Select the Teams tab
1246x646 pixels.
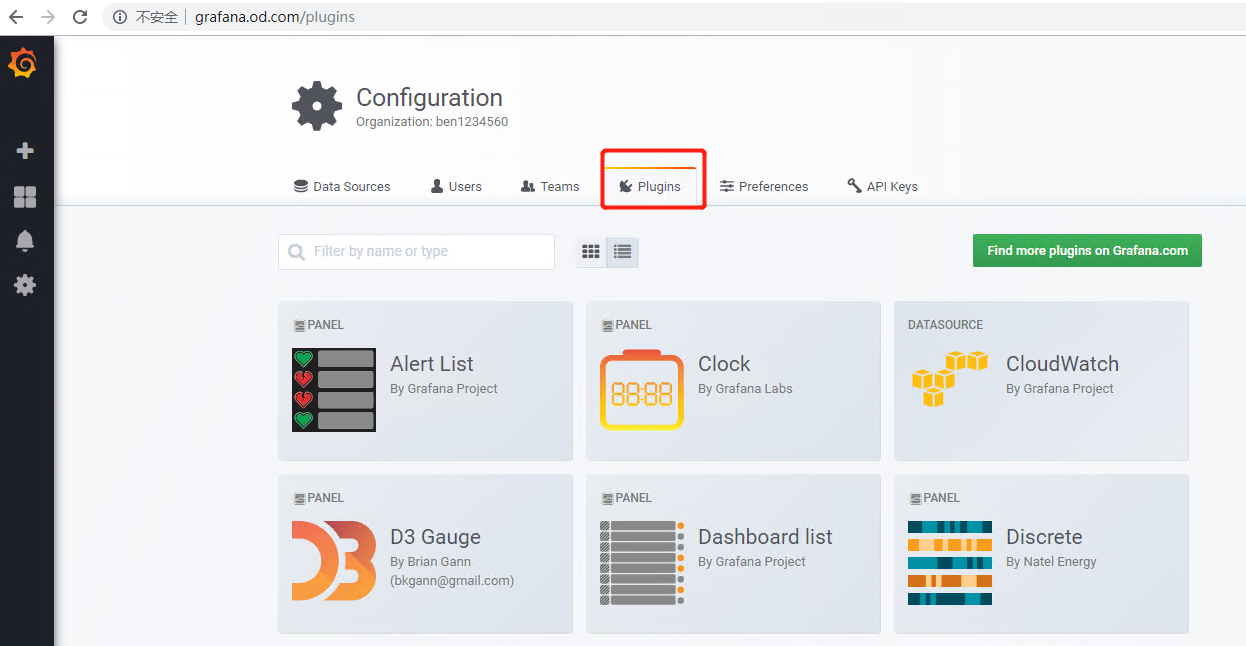tap(550, 187)
